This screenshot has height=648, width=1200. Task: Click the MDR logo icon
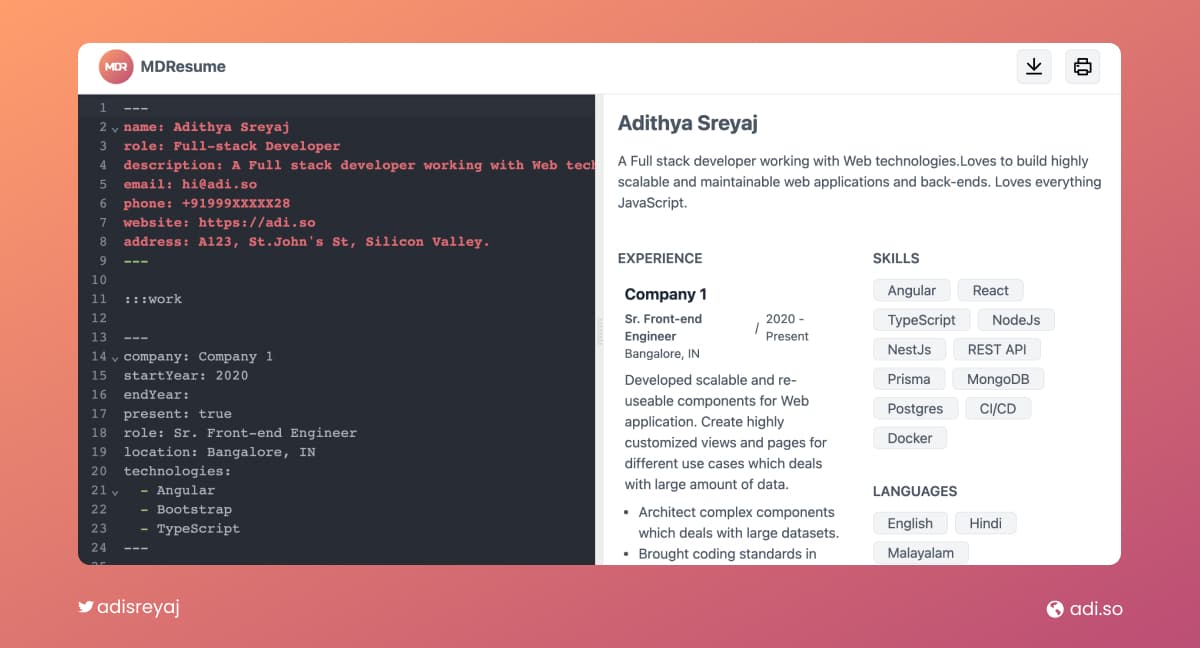click(115, 66)
